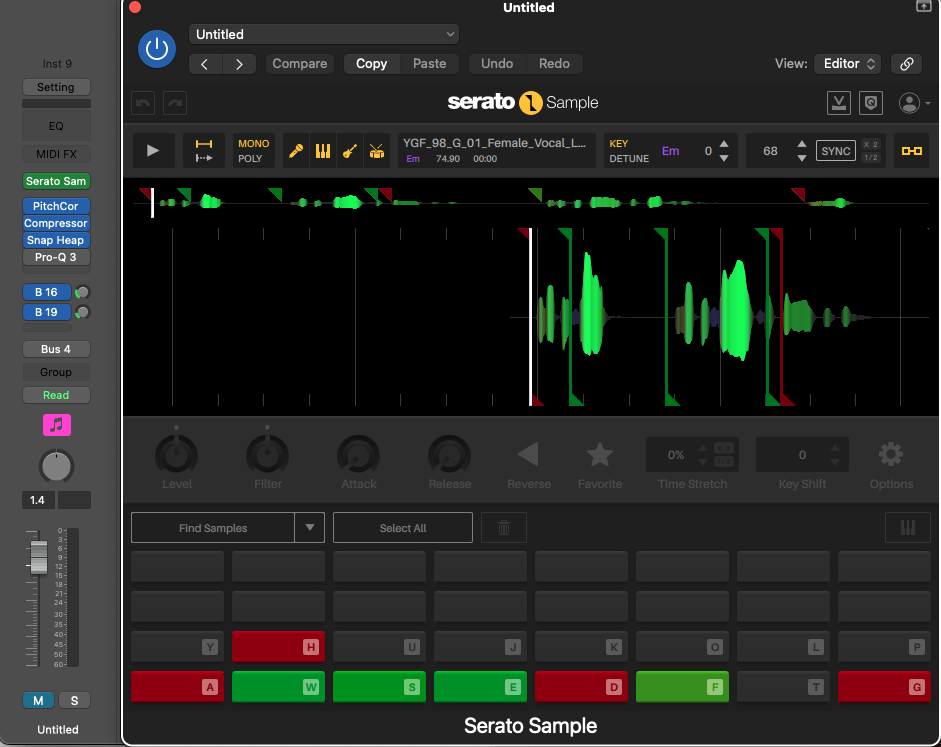Click Serato undo arrow icon

pyautogui.click(x=143, y=103)
